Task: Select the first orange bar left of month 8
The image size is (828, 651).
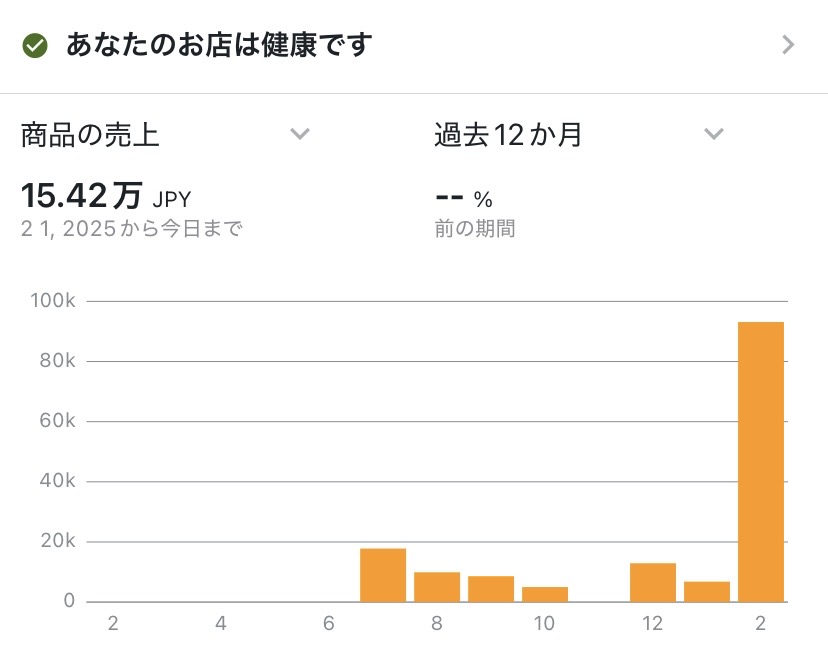Action: 383,575
